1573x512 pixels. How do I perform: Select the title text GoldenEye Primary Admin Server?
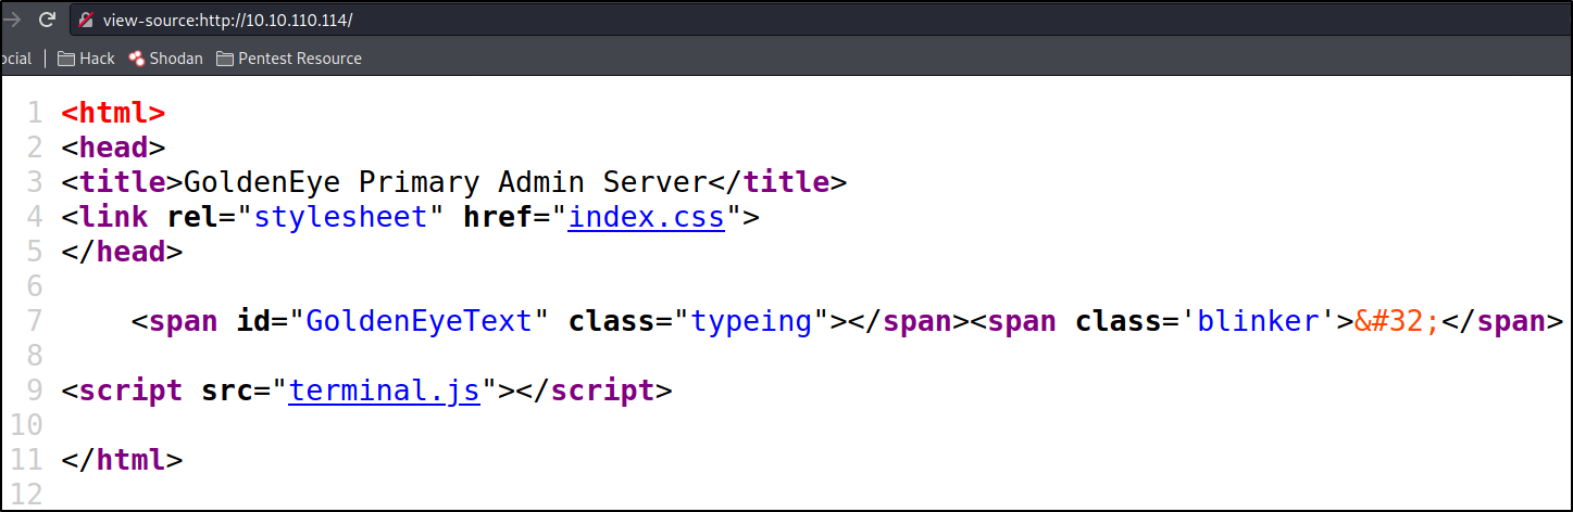(x=446, y=182)
